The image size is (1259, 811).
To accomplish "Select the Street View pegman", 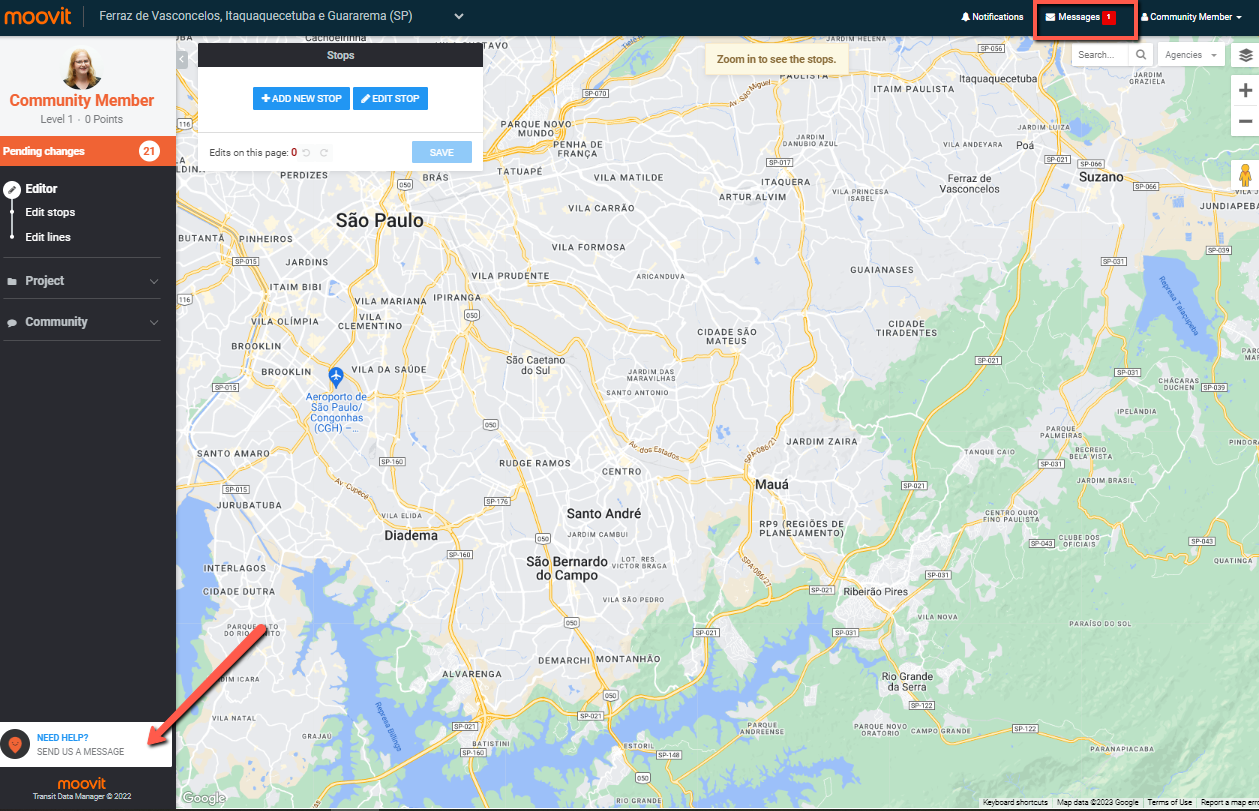I will click(x=1245, y=177).
